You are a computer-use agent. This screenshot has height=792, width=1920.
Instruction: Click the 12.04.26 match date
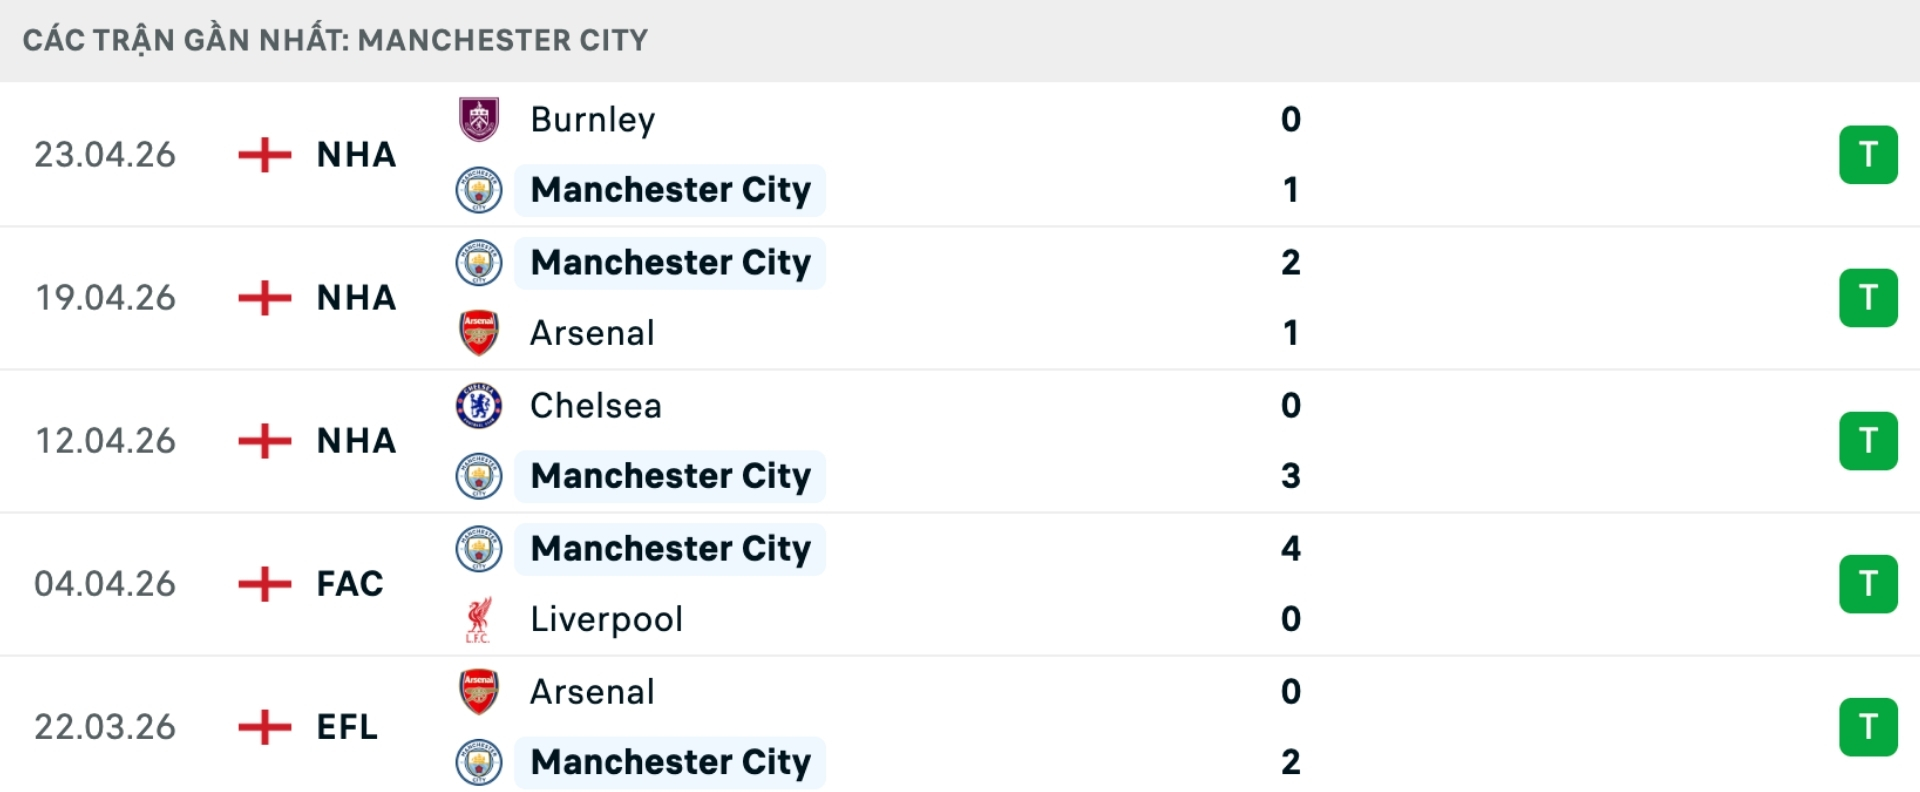tap(105, 441)
